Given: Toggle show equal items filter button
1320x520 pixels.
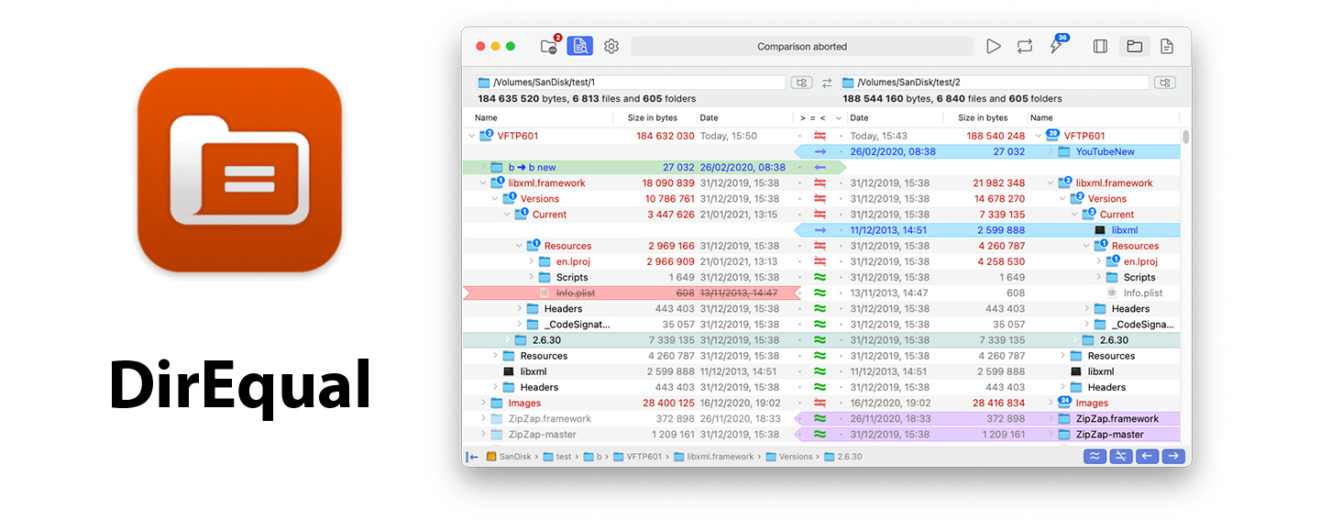Looking at the screenshot, I should point(1096,456).
